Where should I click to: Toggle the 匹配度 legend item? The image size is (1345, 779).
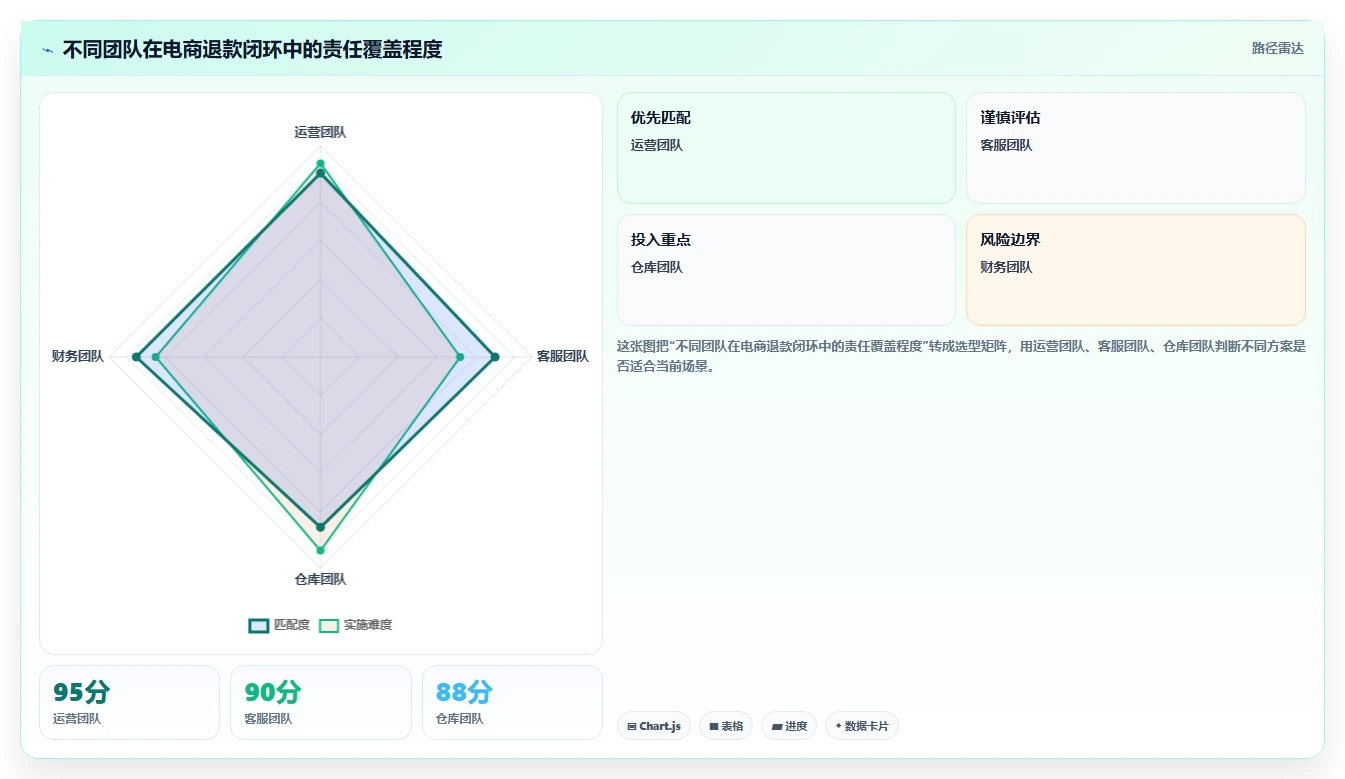coord(279,625)
